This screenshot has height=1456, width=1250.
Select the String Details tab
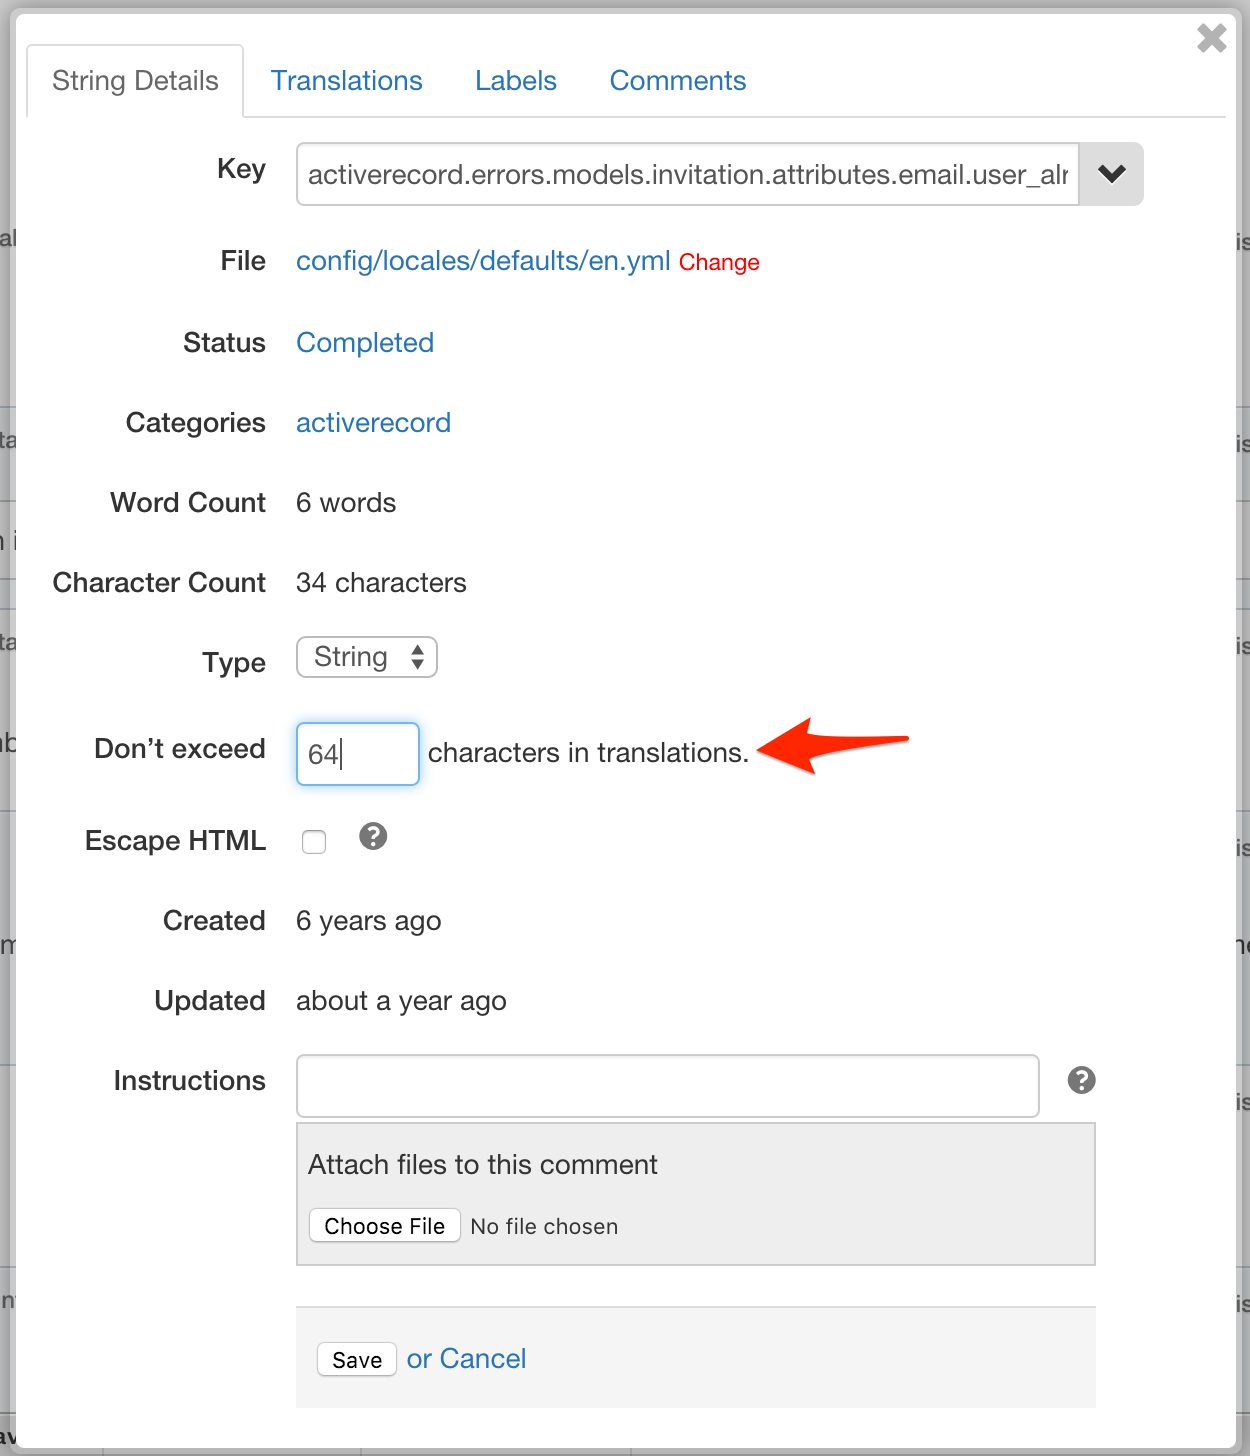135,81
